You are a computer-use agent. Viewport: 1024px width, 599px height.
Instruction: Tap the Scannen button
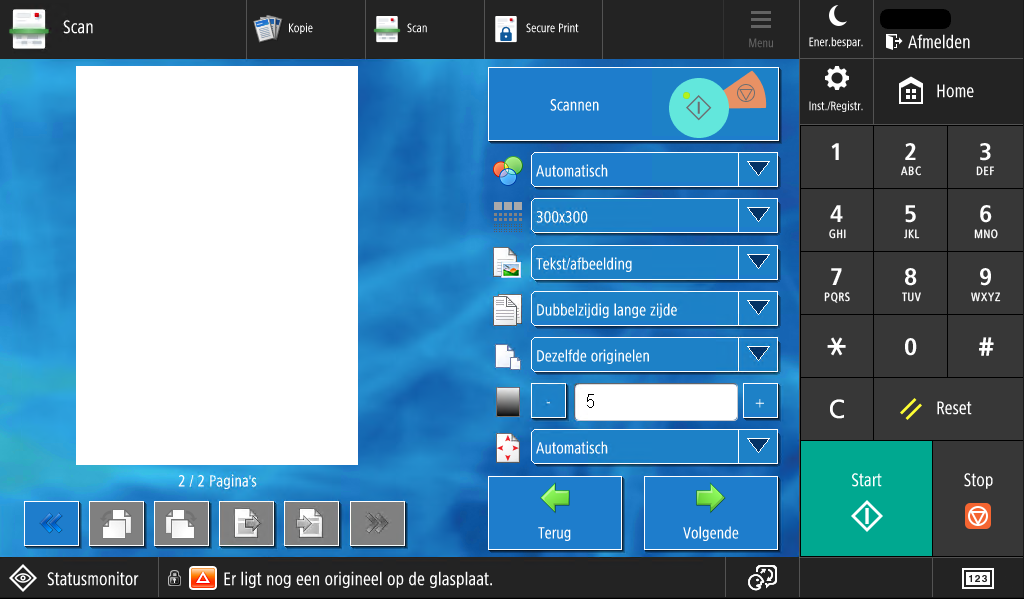[x=633, y=105]
